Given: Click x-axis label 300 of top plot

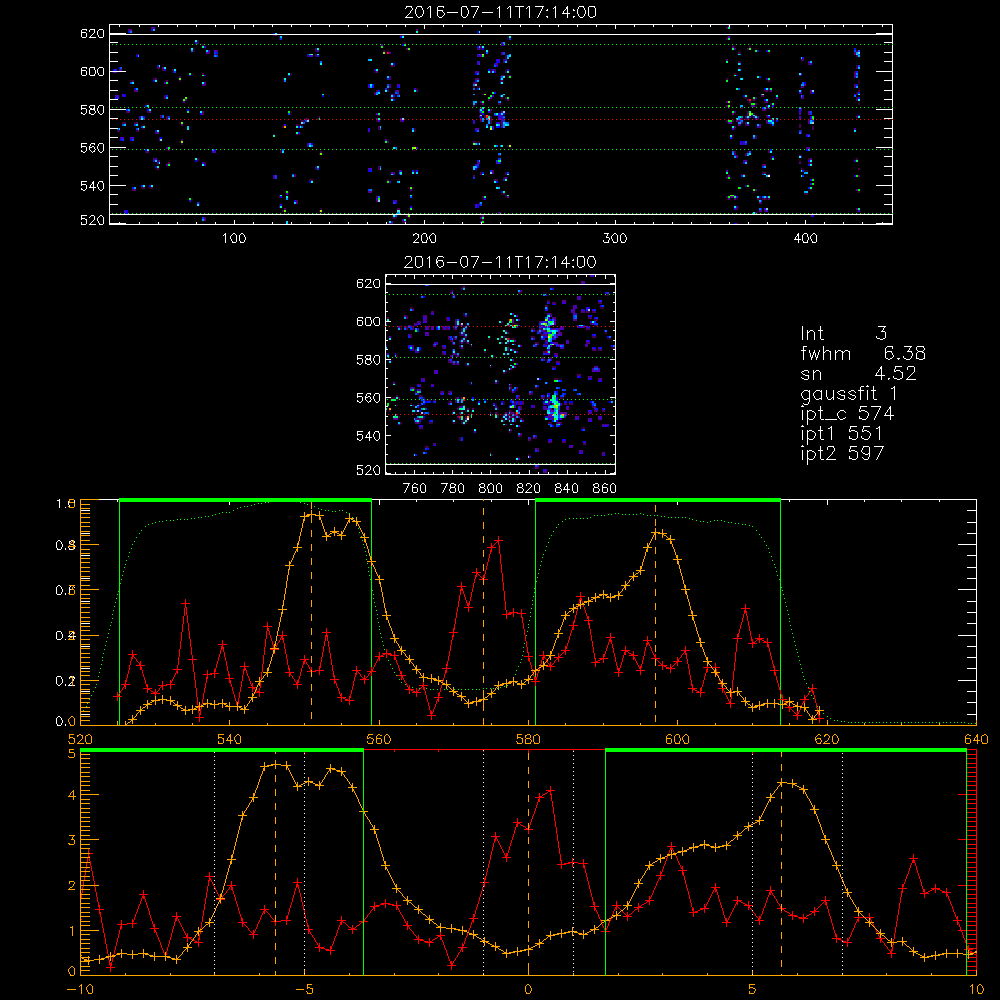Looking at the screenshot, I should tap(615, 239).
